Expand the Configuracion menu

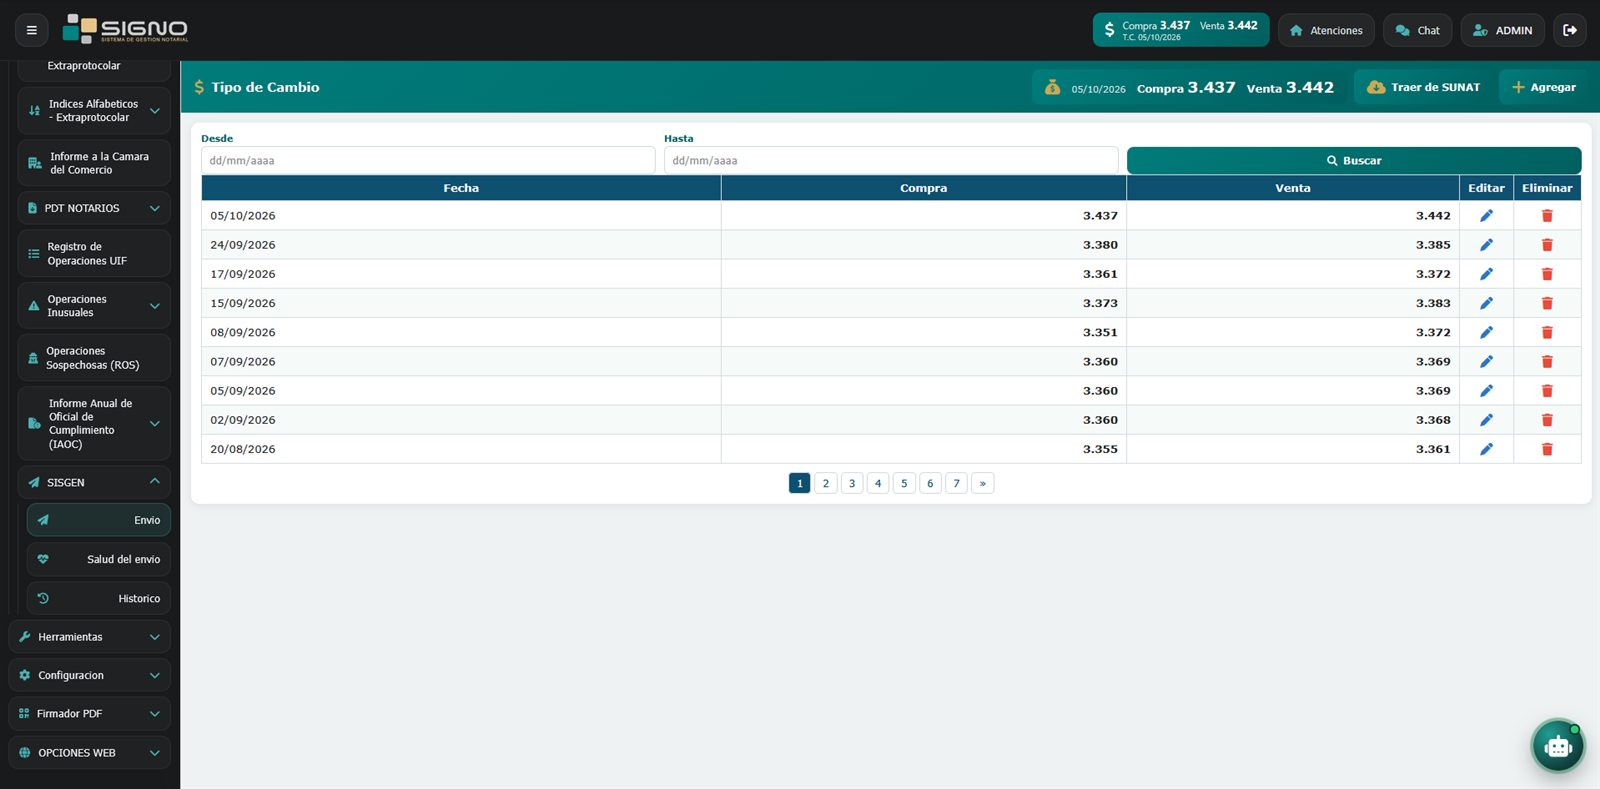[90, 675]
